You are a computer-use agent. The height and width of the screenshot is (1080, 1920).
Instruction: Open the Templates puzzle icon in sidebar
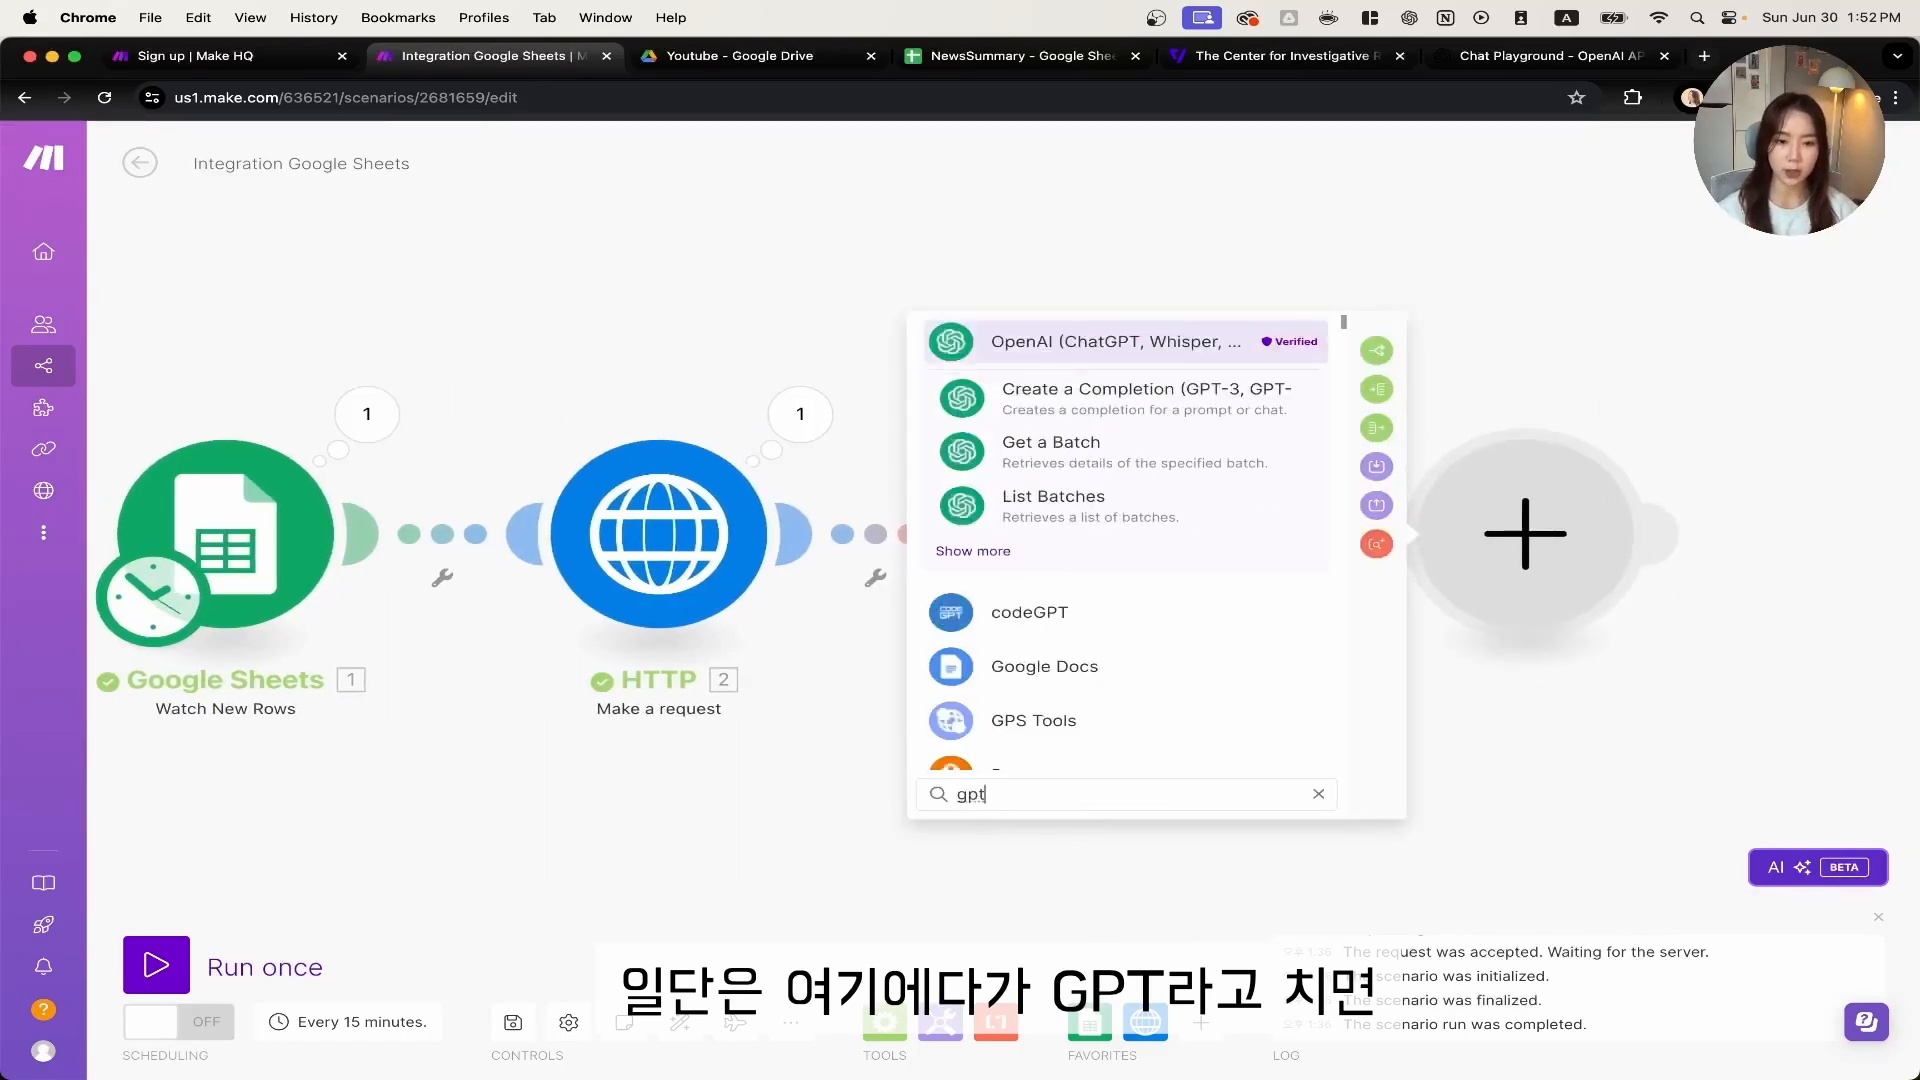(x=43, y=408)
